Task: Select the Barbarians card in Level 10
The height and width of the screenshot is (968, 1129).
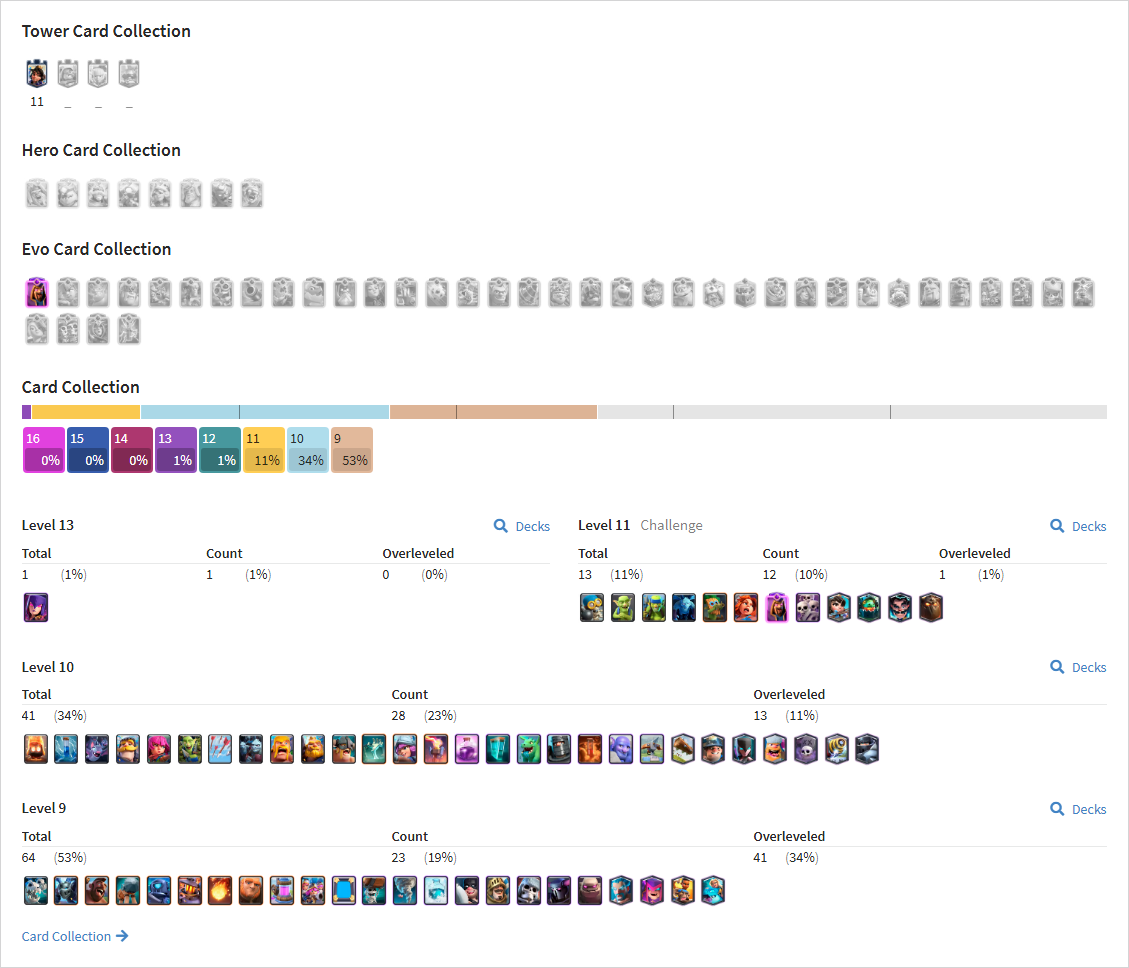Action: (x=282, y=749)
